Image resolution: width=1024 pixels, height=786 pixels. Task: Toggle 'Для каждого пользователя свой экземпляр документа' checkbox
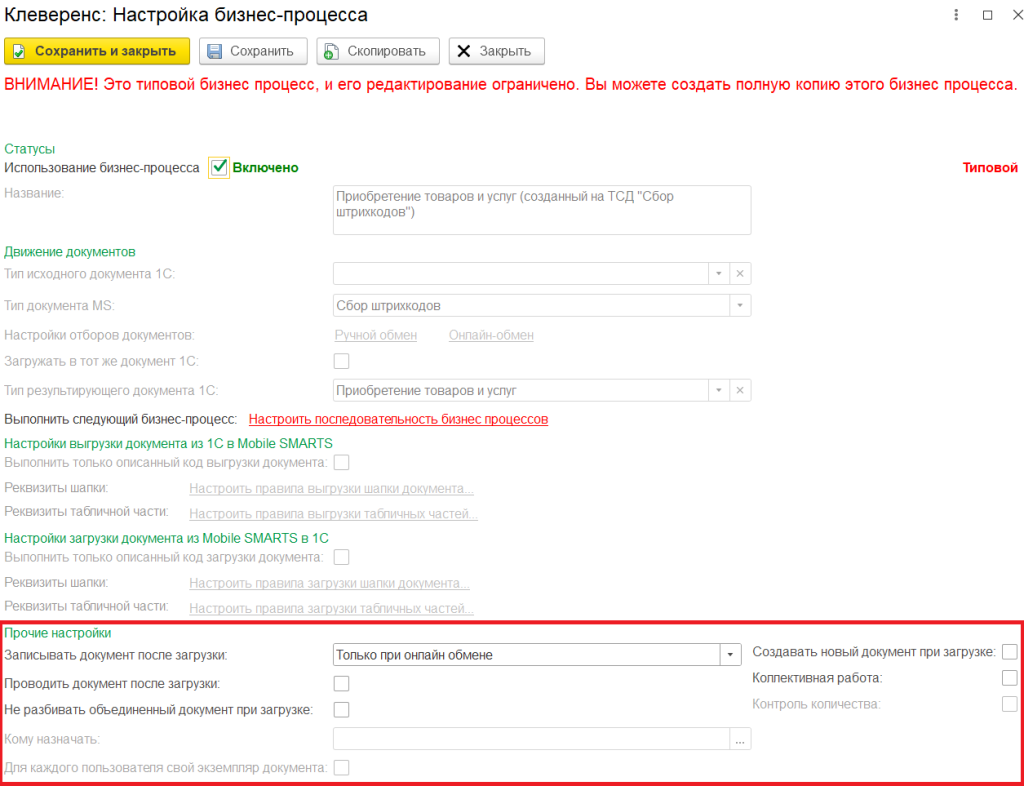341,768
